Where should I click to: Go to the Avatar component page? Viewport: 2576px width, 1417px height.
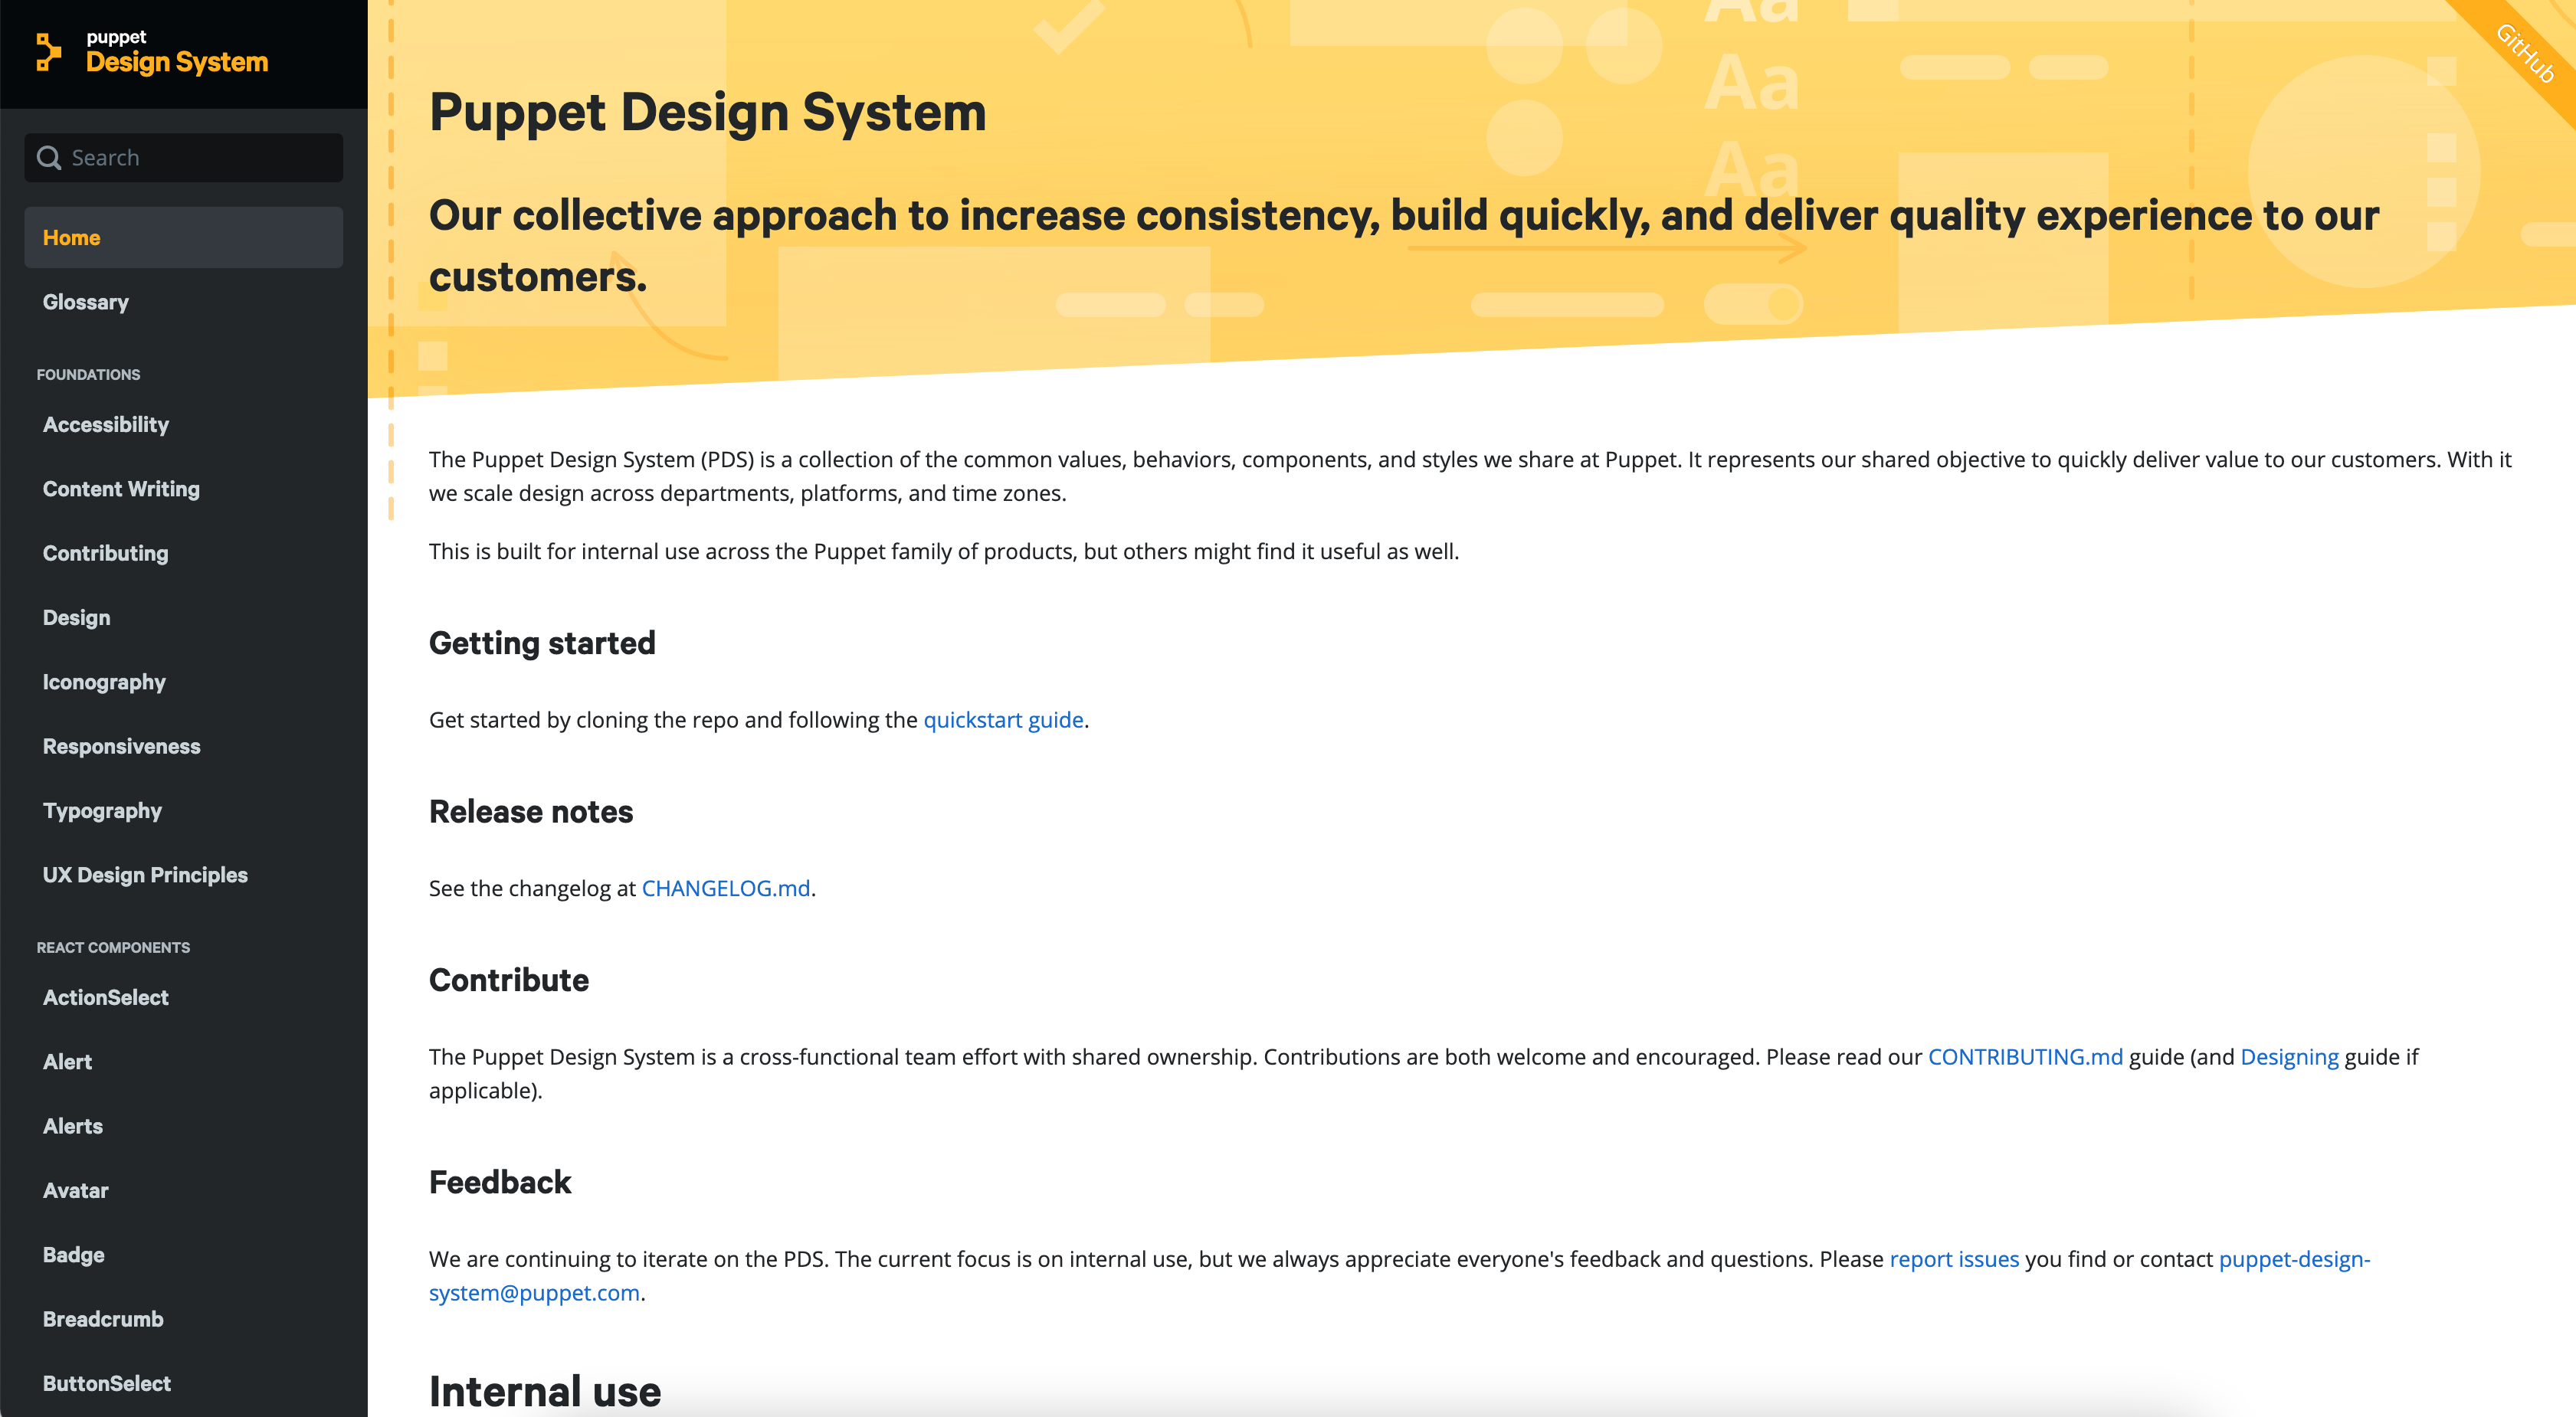pos(75,1190)
